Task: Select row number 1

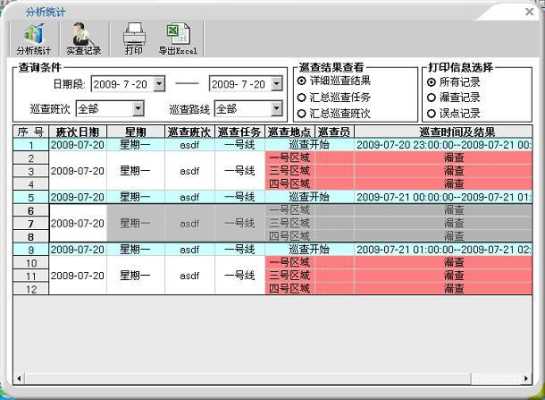Action: tap(31, 145)
